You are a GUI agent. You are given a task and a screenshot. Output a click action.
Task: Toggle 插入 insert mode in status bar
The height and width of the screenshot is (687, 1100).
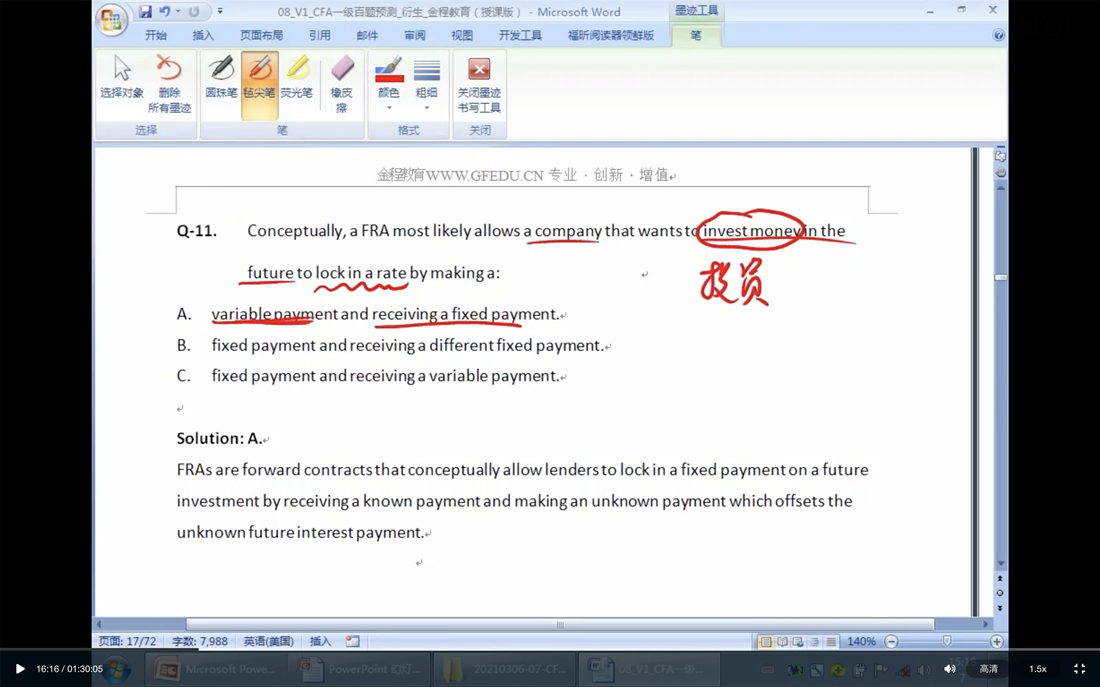[321, 641]
